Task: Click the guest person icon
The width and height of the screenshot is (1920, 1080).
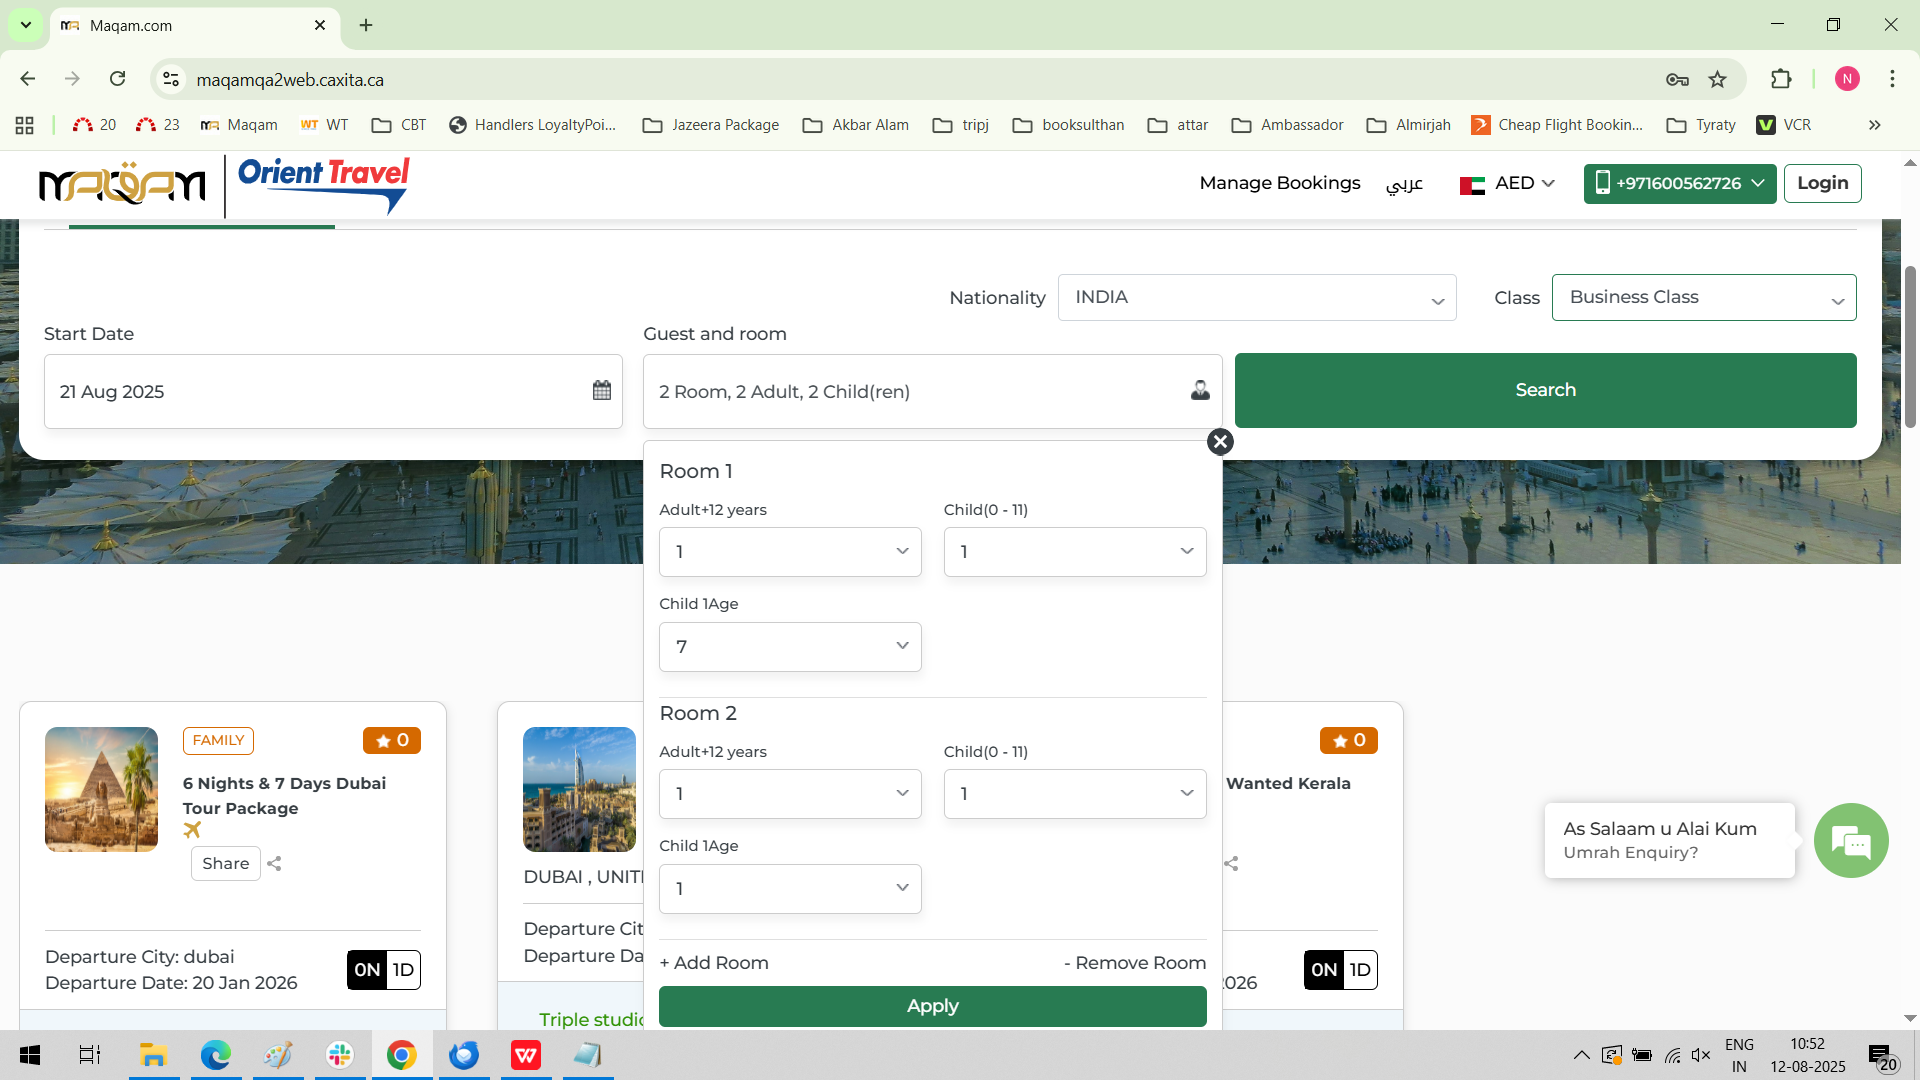Action: [1200, 391]
